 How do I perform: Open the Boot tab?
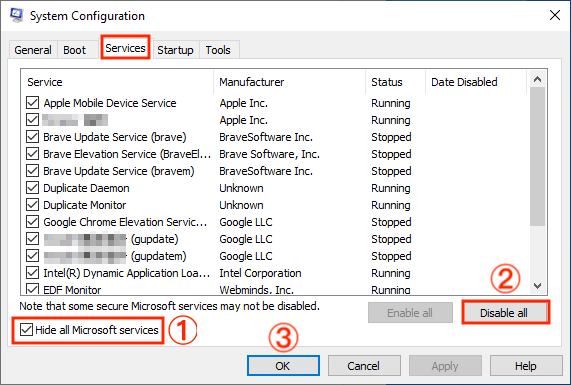pos(74,50)
